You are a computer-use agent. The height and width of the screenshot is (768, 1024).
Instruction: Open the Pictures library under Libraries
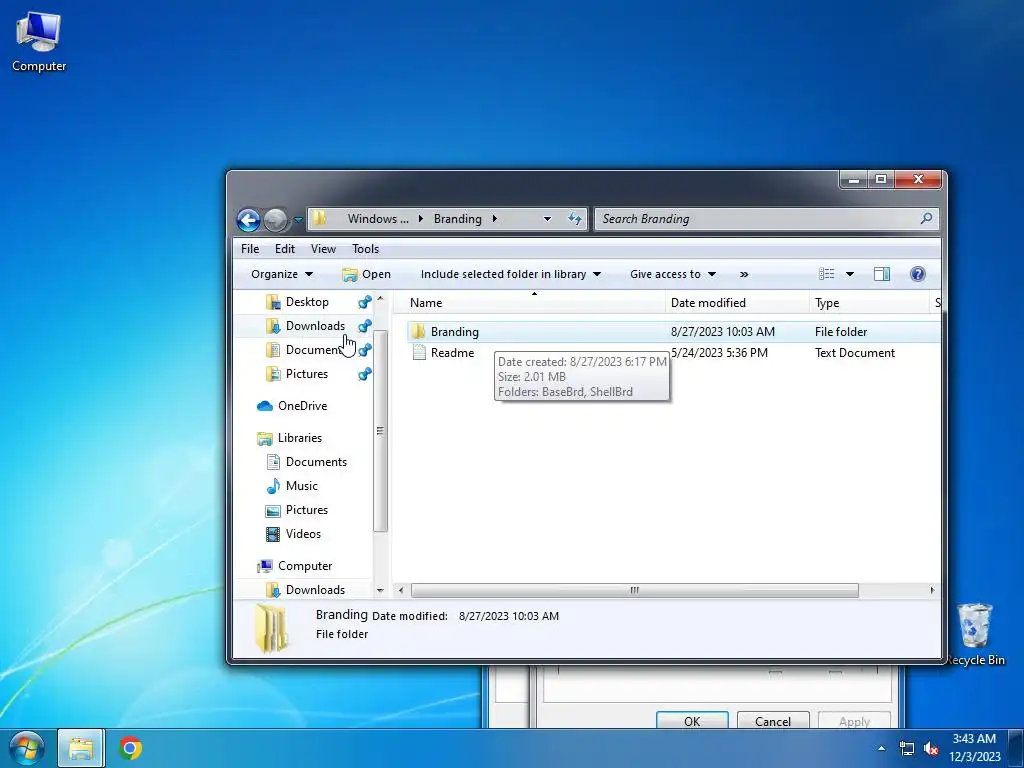point(306,511)
